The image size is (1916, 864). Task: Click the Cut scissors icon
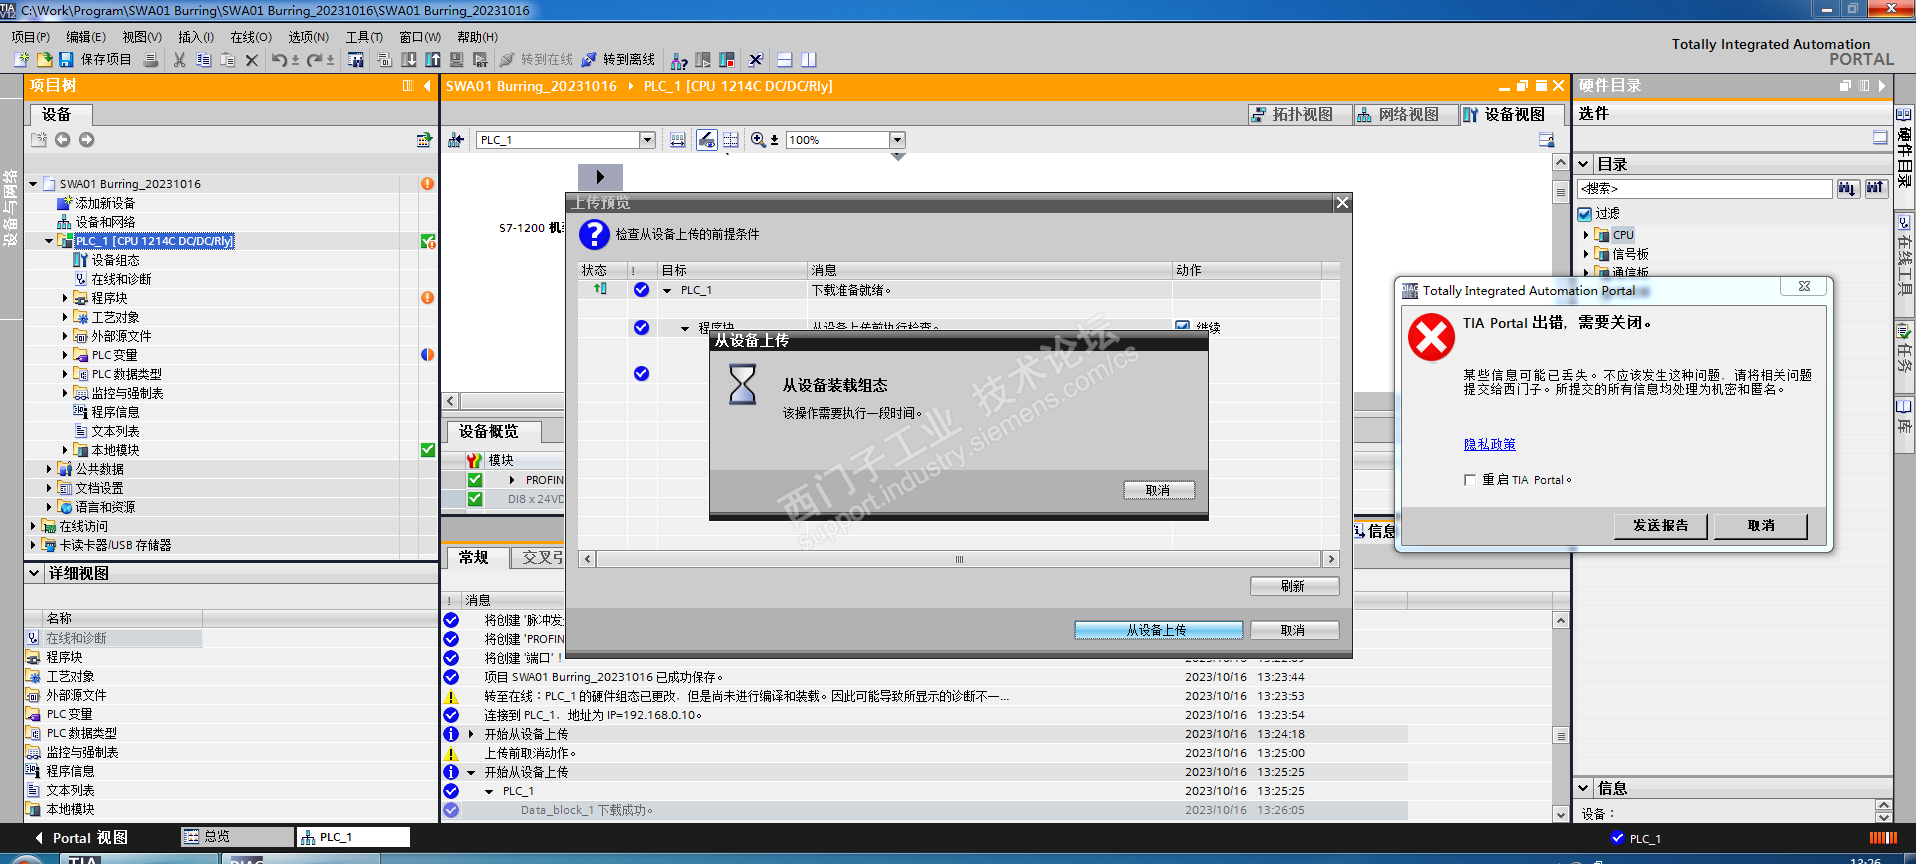tap(180, 60)
